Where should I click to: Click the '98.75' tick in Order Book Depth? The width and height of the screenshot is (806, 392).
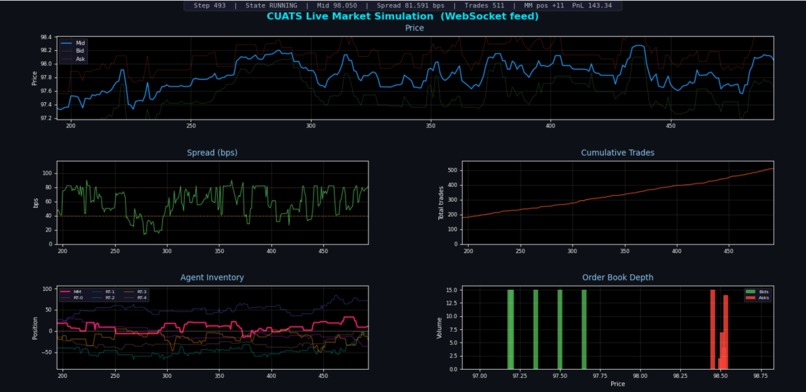coord(760,376)
